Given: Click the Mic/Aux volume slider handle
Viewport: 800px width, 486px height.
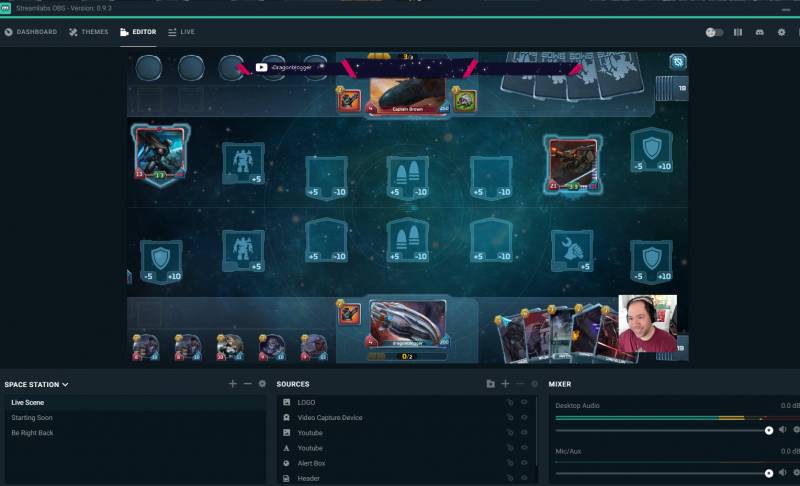Looking at the screenshot, I should [769, 474].
